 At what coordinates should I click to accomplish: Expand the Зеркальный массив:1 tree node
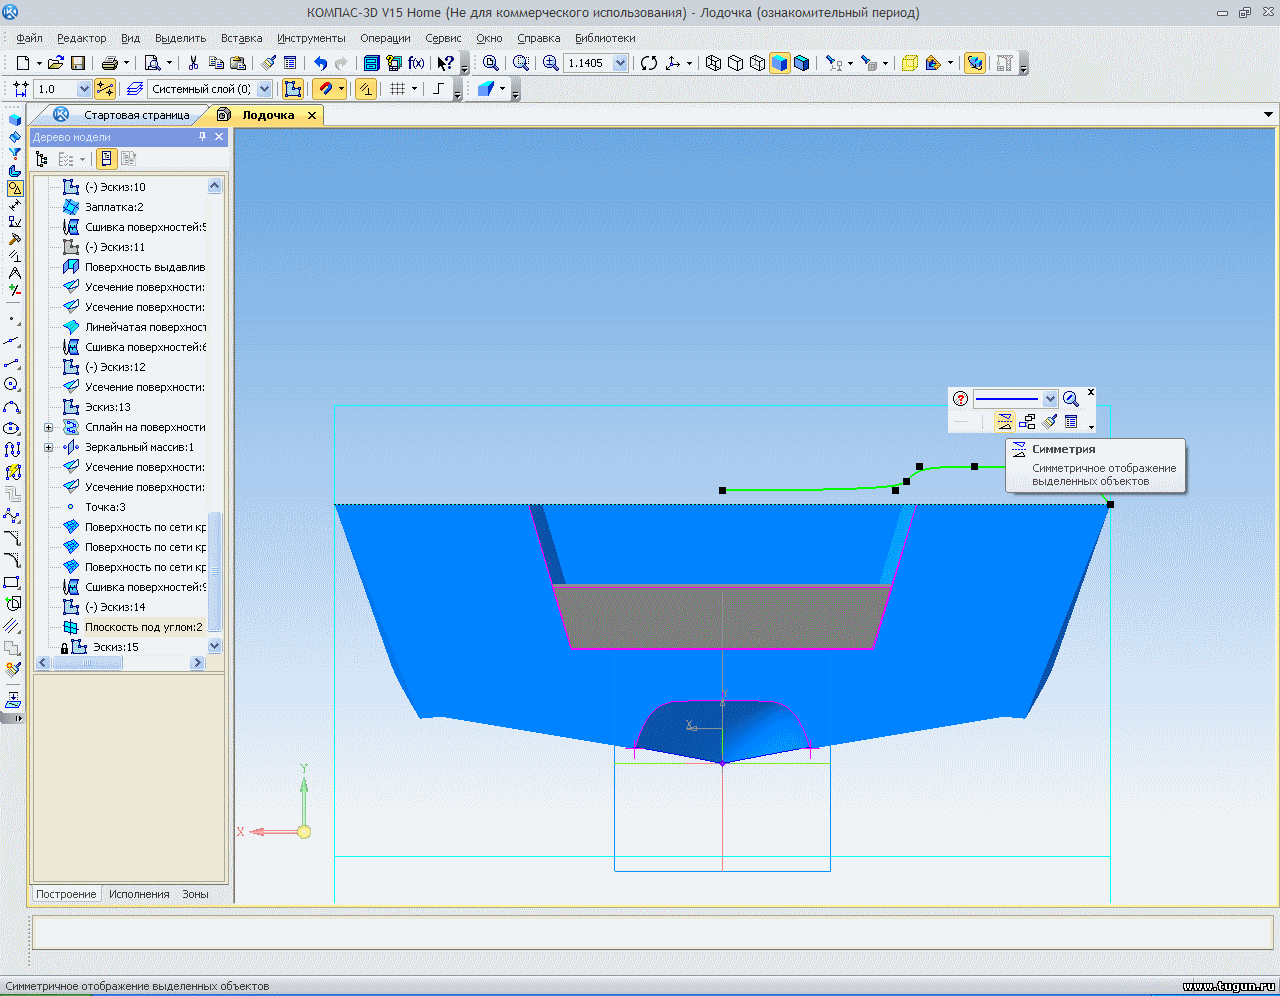[48, 447]
